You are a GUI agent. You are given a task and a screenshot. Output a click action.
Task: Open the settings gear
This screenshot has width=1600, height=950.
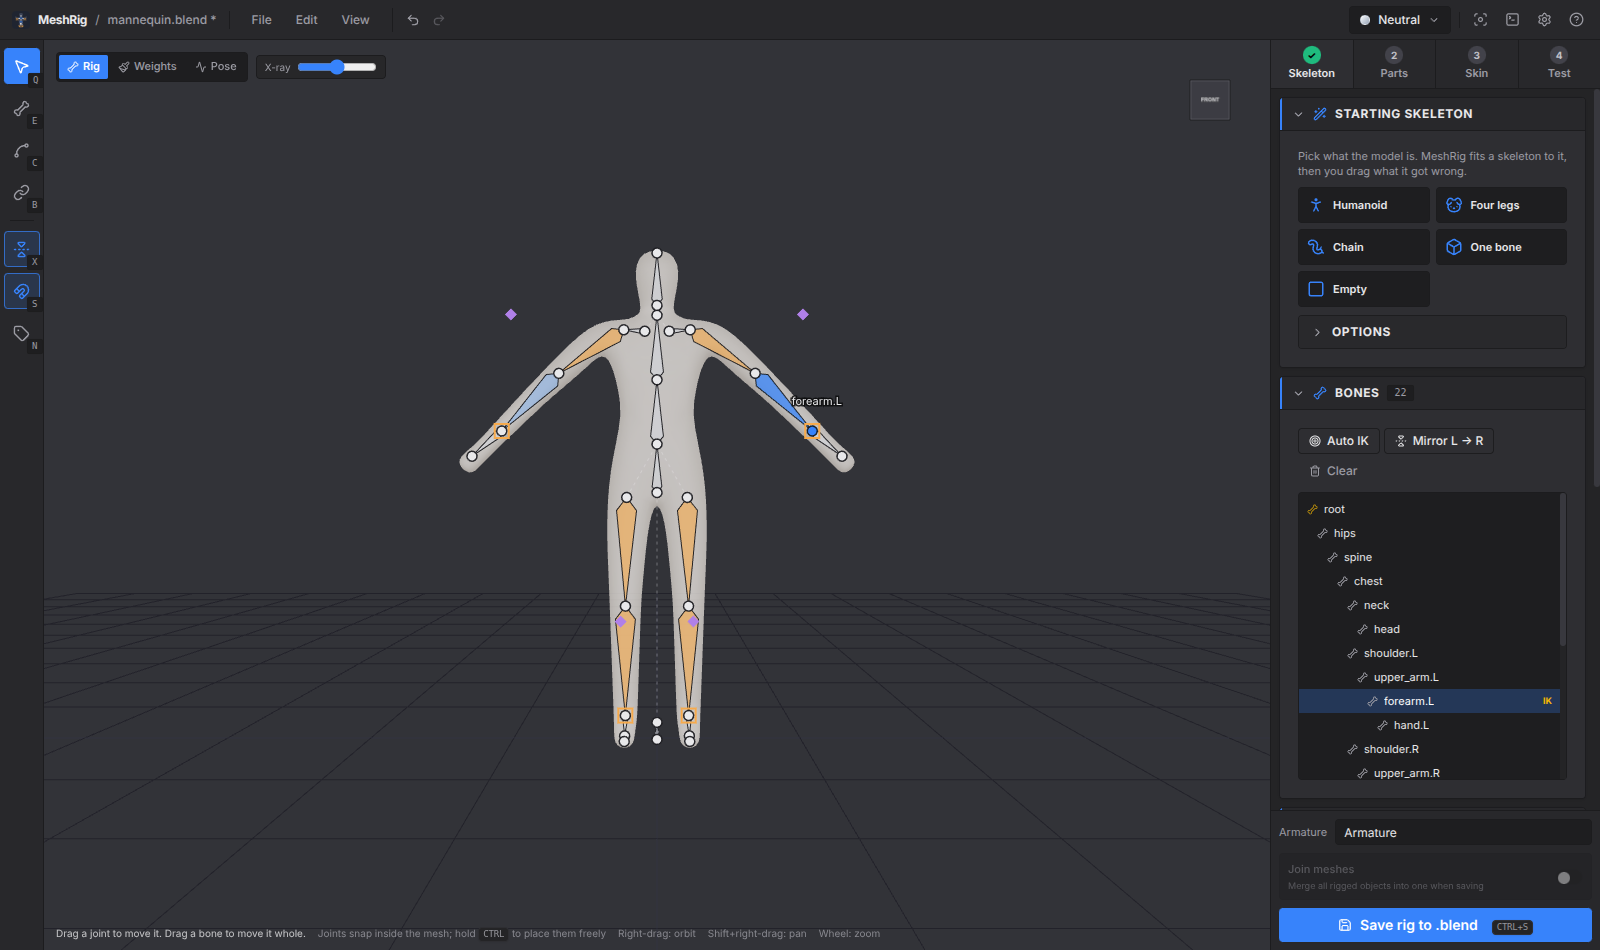pyautogui.click(x=1545, y=20)
